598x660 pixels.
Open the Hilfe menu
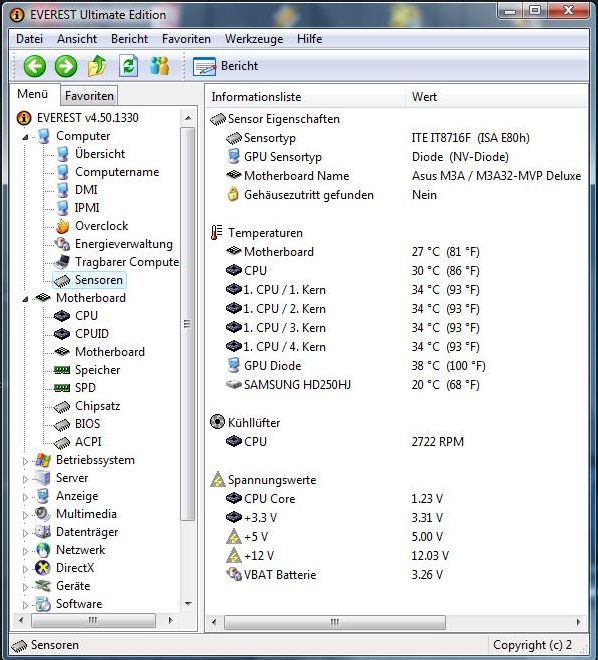309,39
